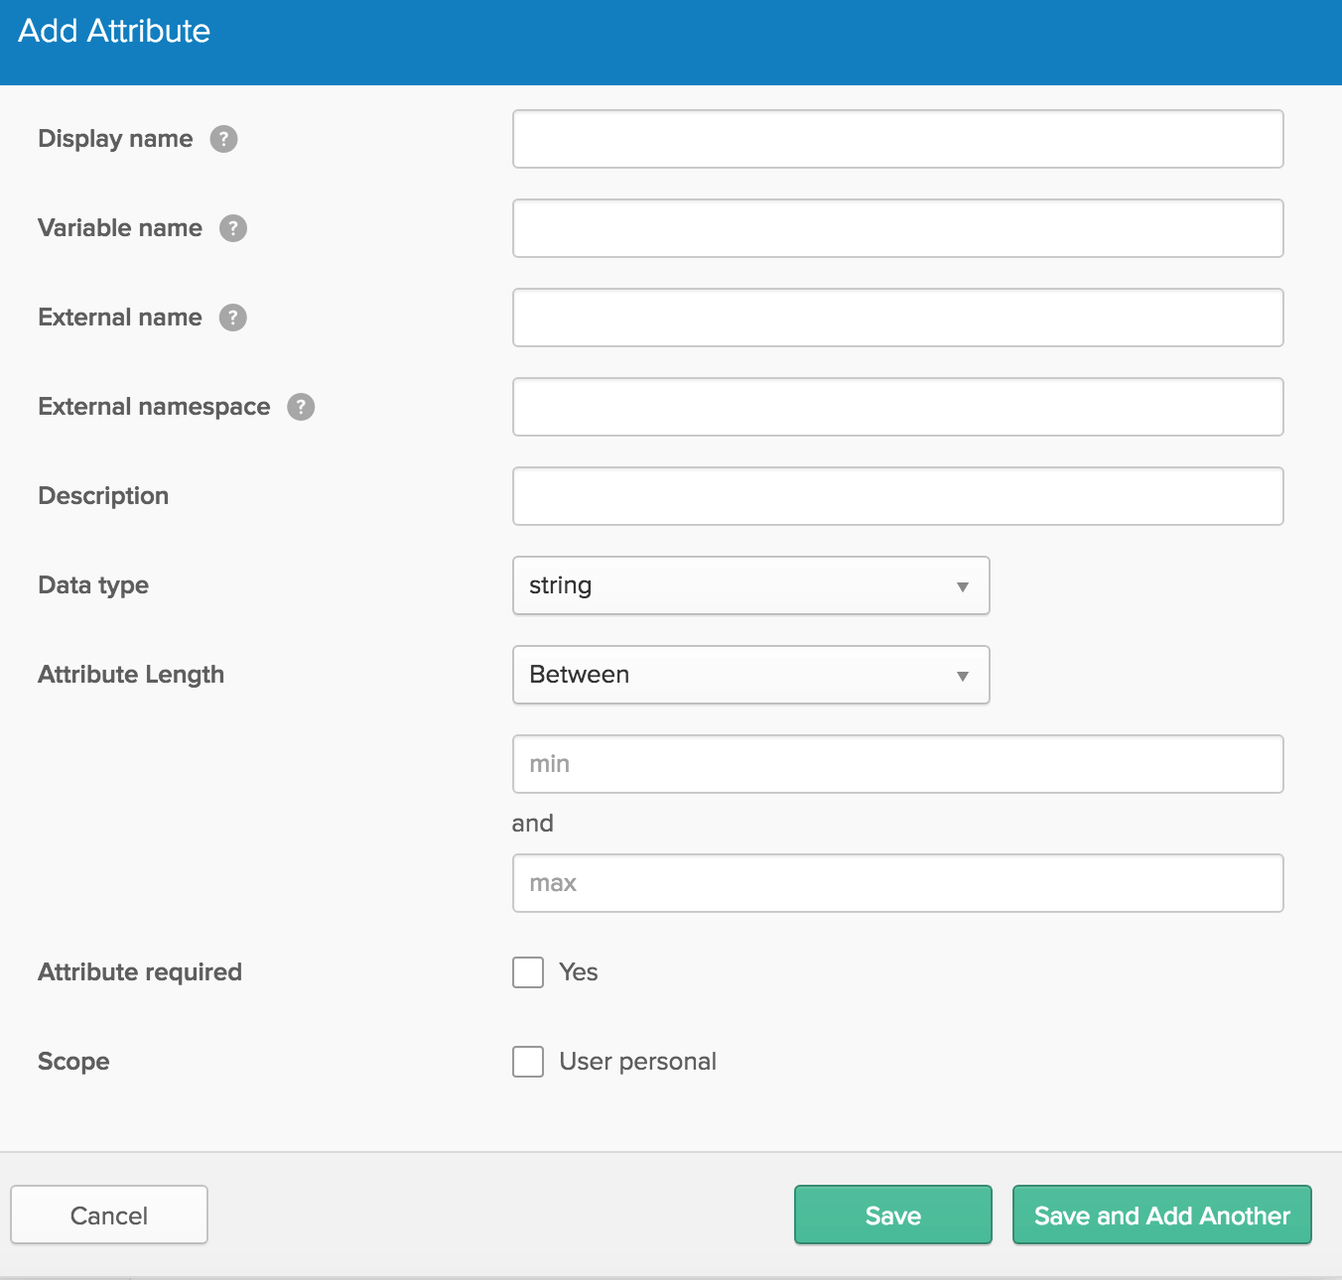Image resolution: width=1342 pixels, height=1280 pixels.
Task: Click the min length input field
Action: [x=897, y=764]
